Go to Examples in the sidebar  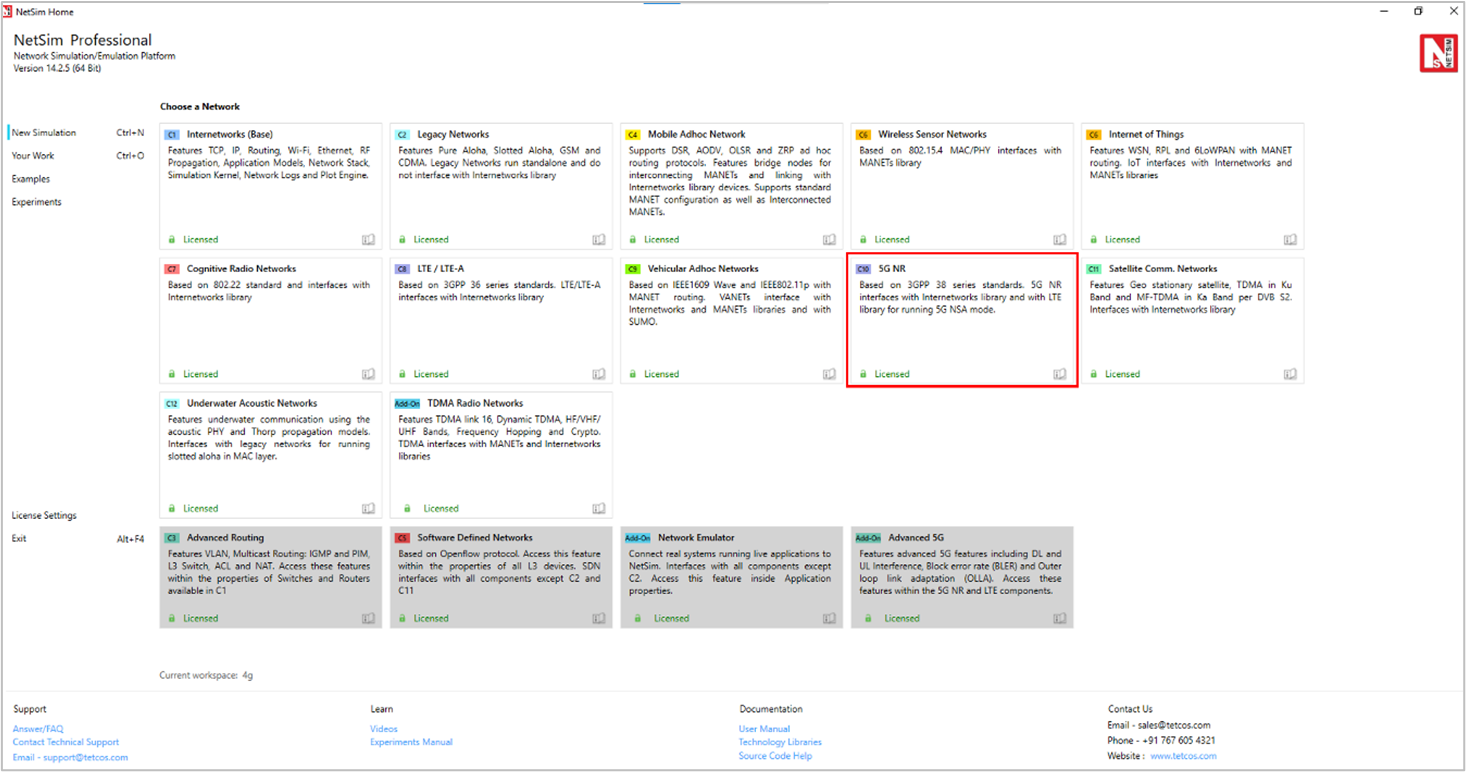pyautogui.click(x=31, y=179)
